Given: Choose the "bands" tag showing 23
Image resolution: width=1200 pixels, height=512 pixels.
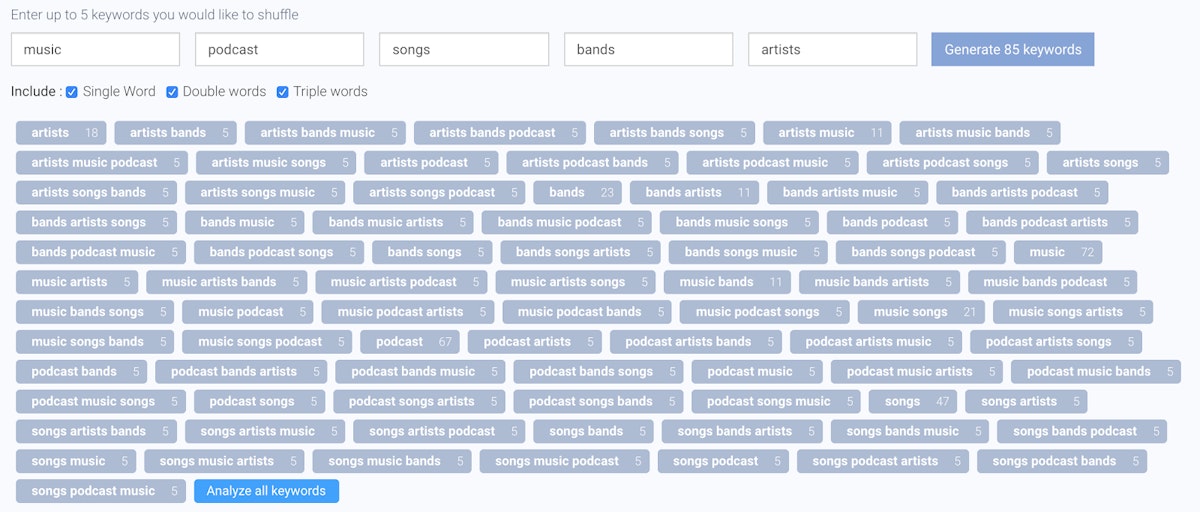Looking at the screenshot, I should coord(577,192).
